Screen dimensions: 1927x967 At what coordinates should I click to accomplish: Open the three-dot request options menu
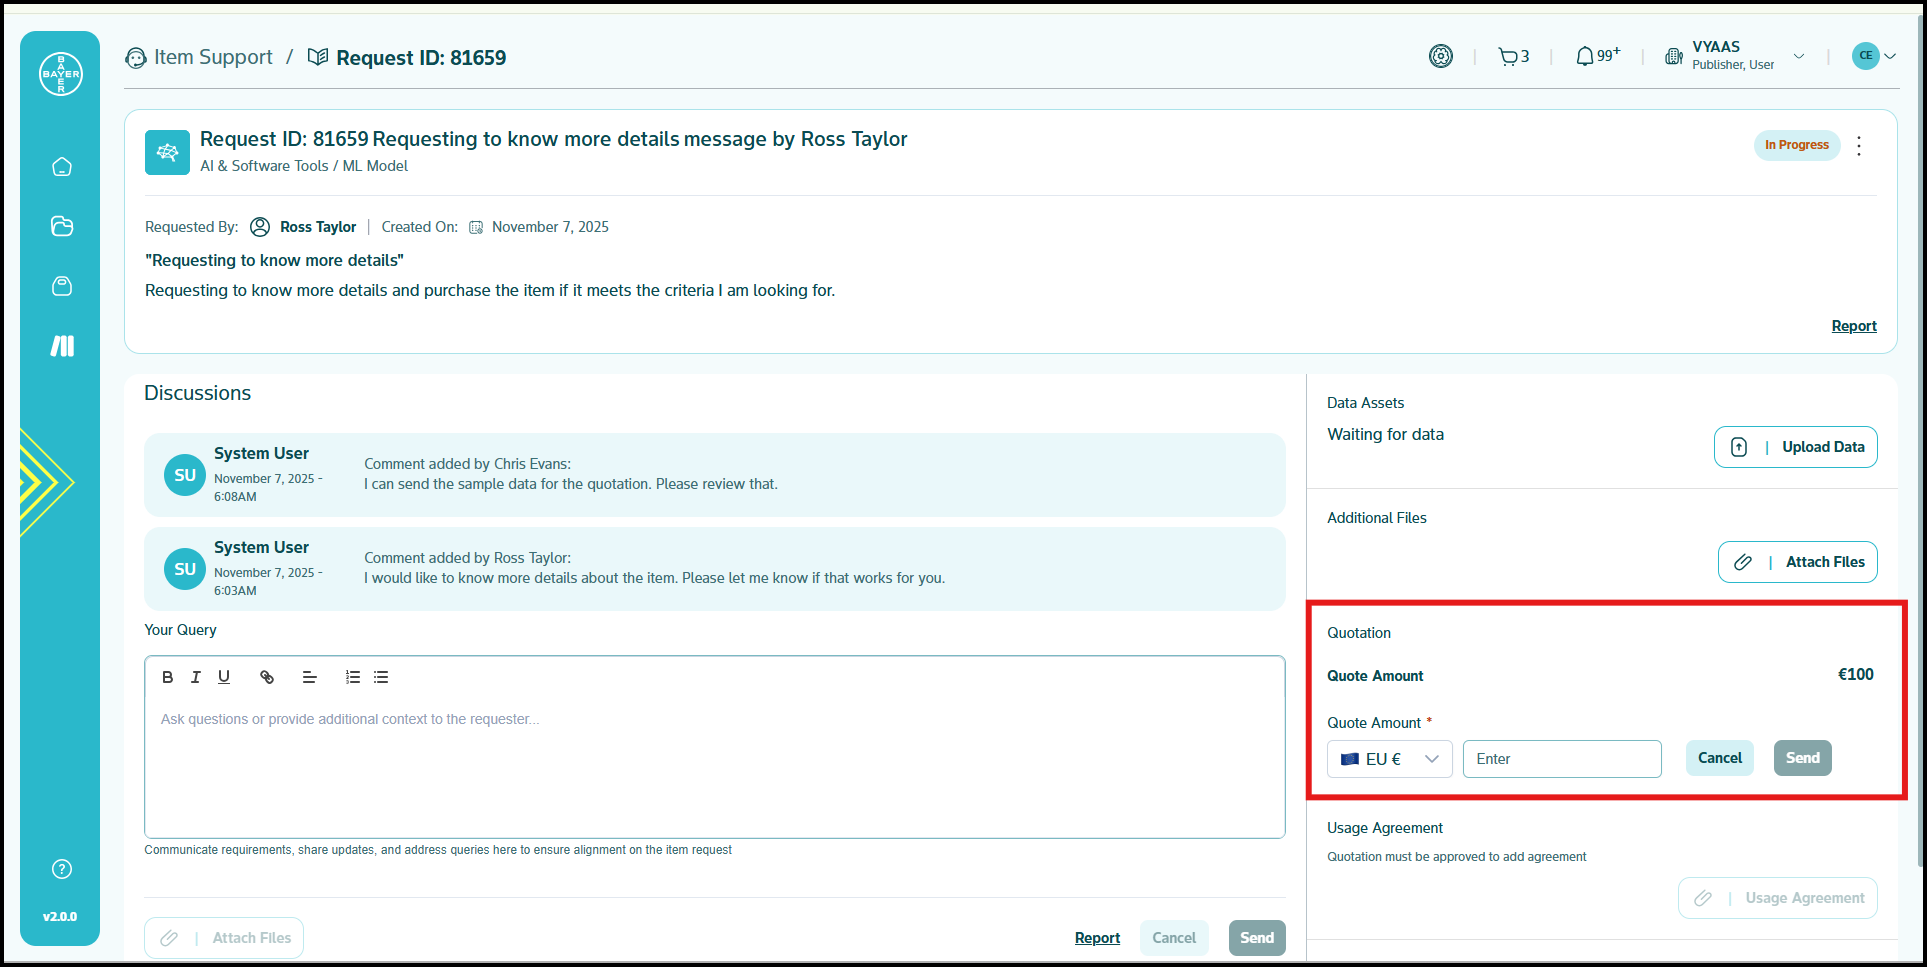(1859, 146)
